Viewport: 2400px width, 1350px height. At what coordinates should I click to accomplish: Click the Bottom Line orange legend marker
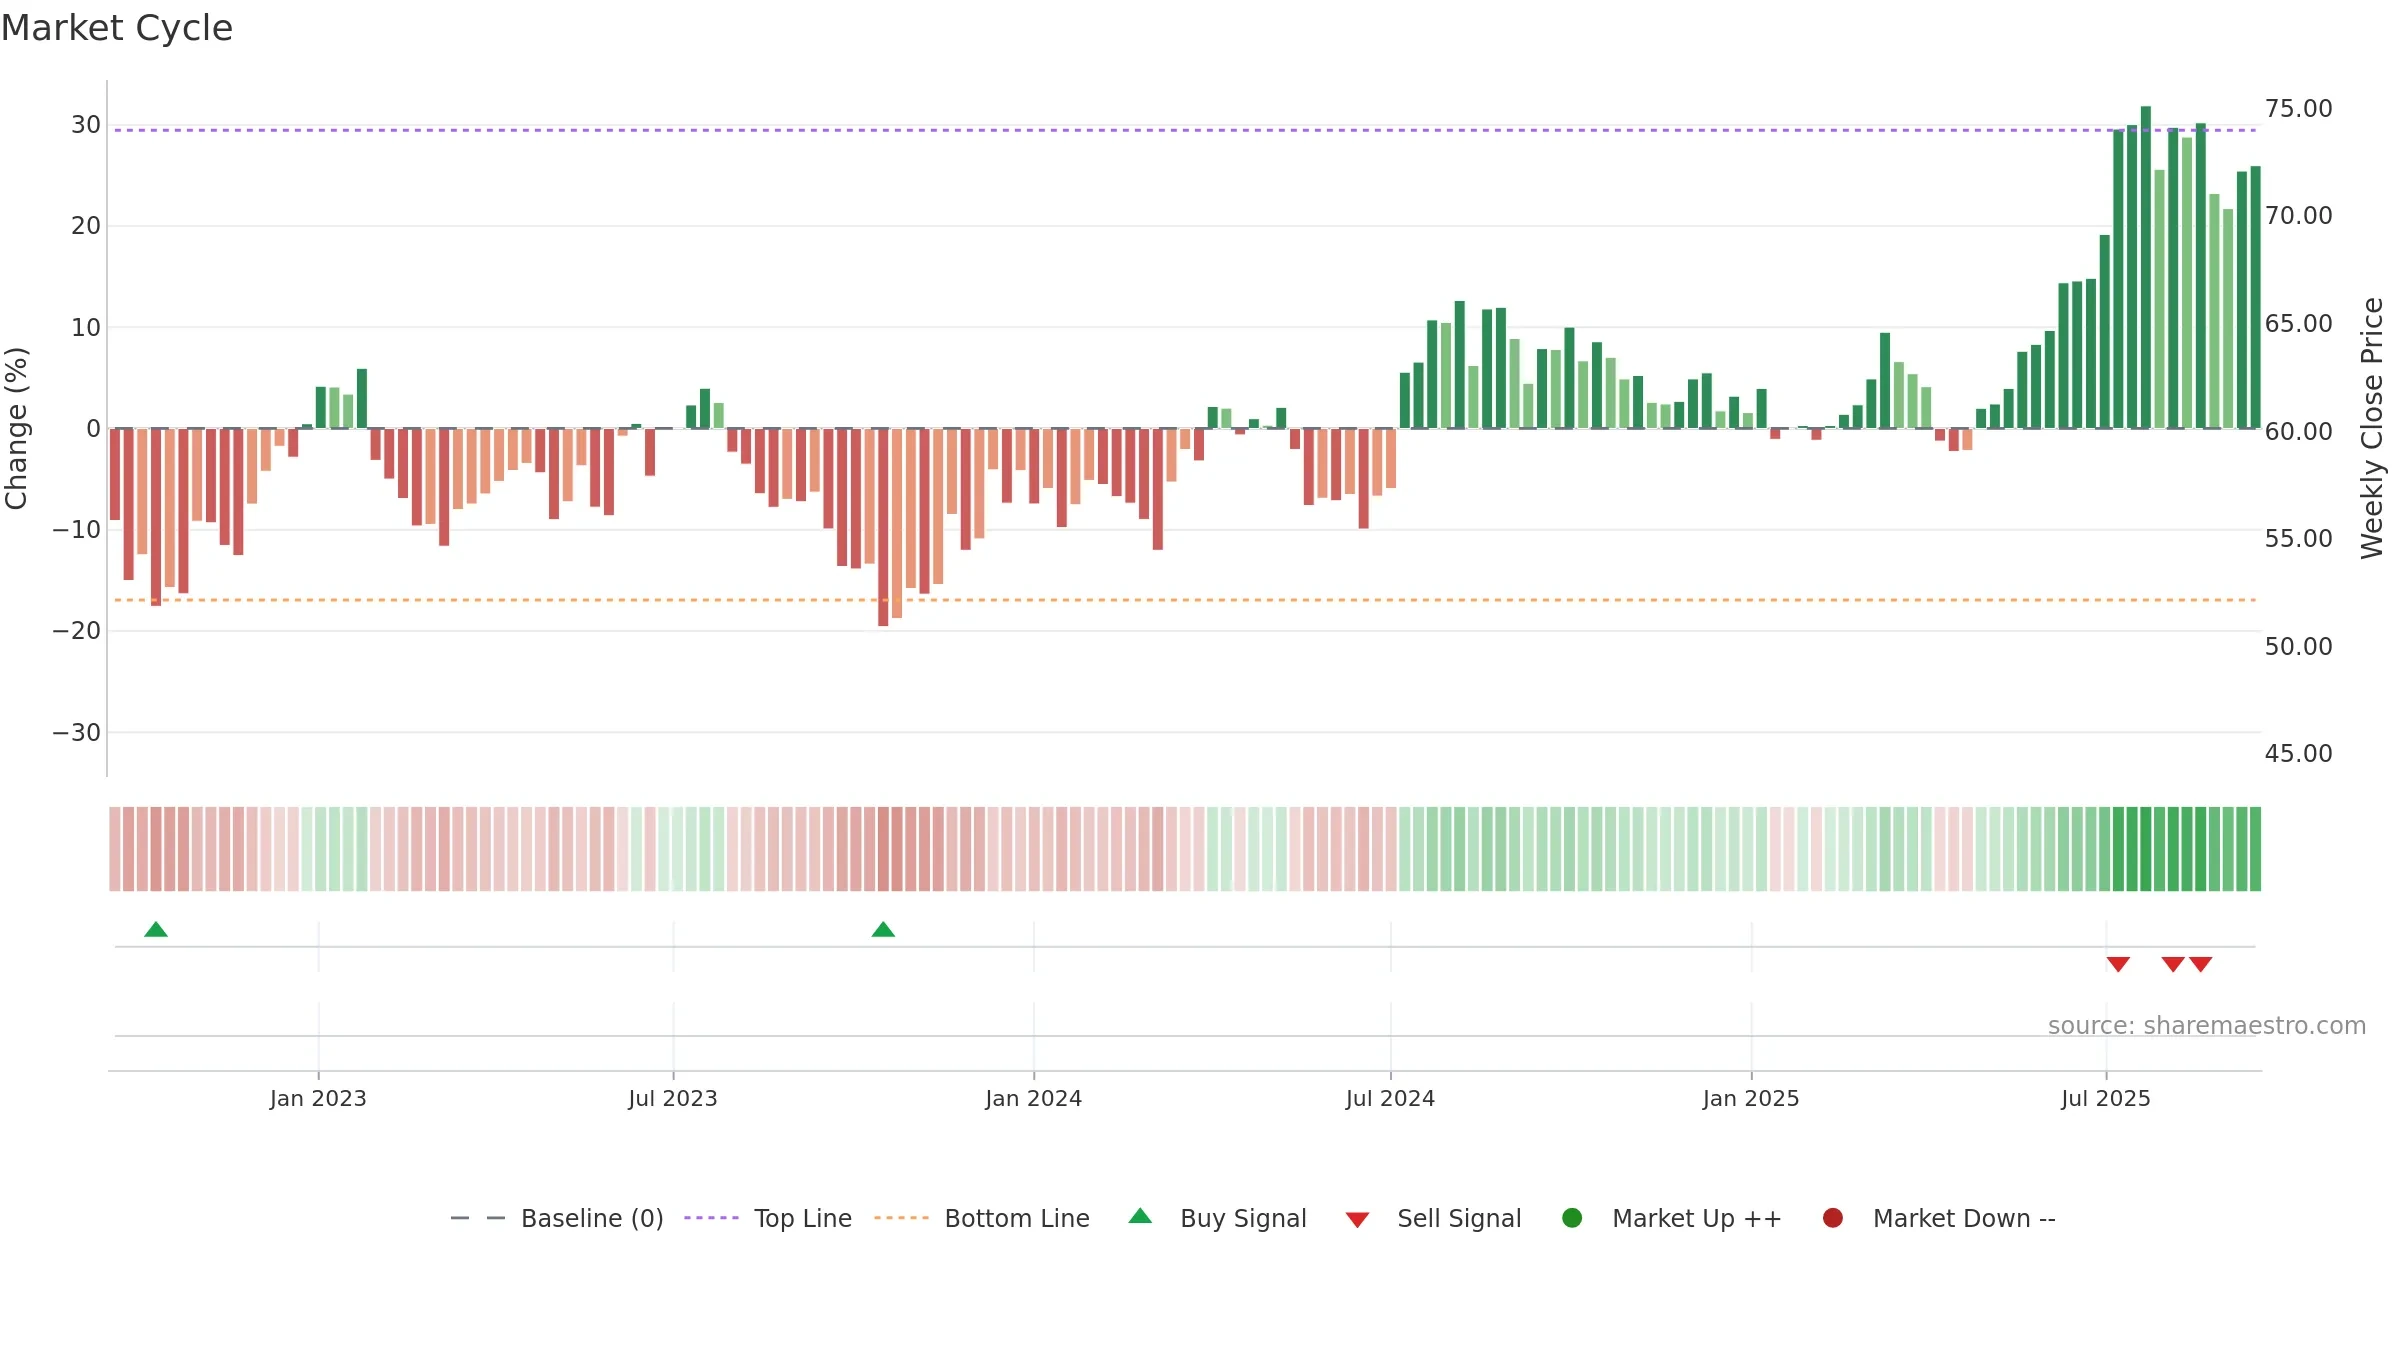coord(901,1218)
